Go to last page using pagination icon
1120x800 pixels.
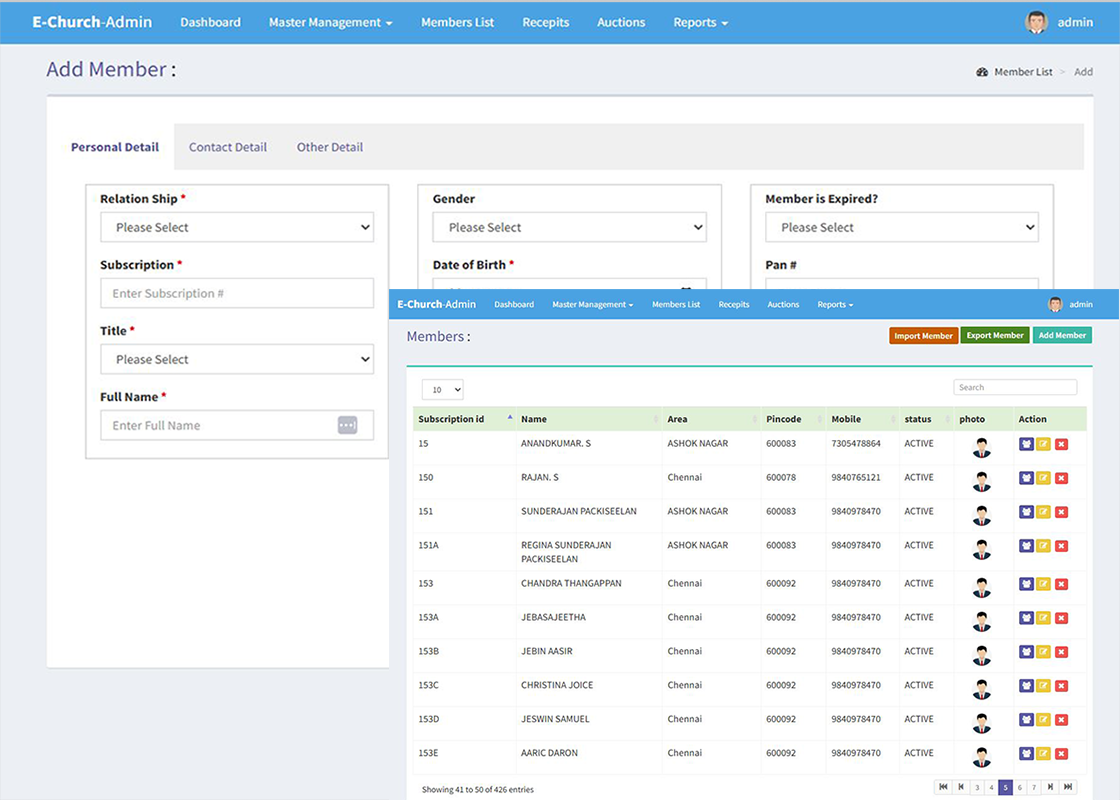[x=1068, y=787]
